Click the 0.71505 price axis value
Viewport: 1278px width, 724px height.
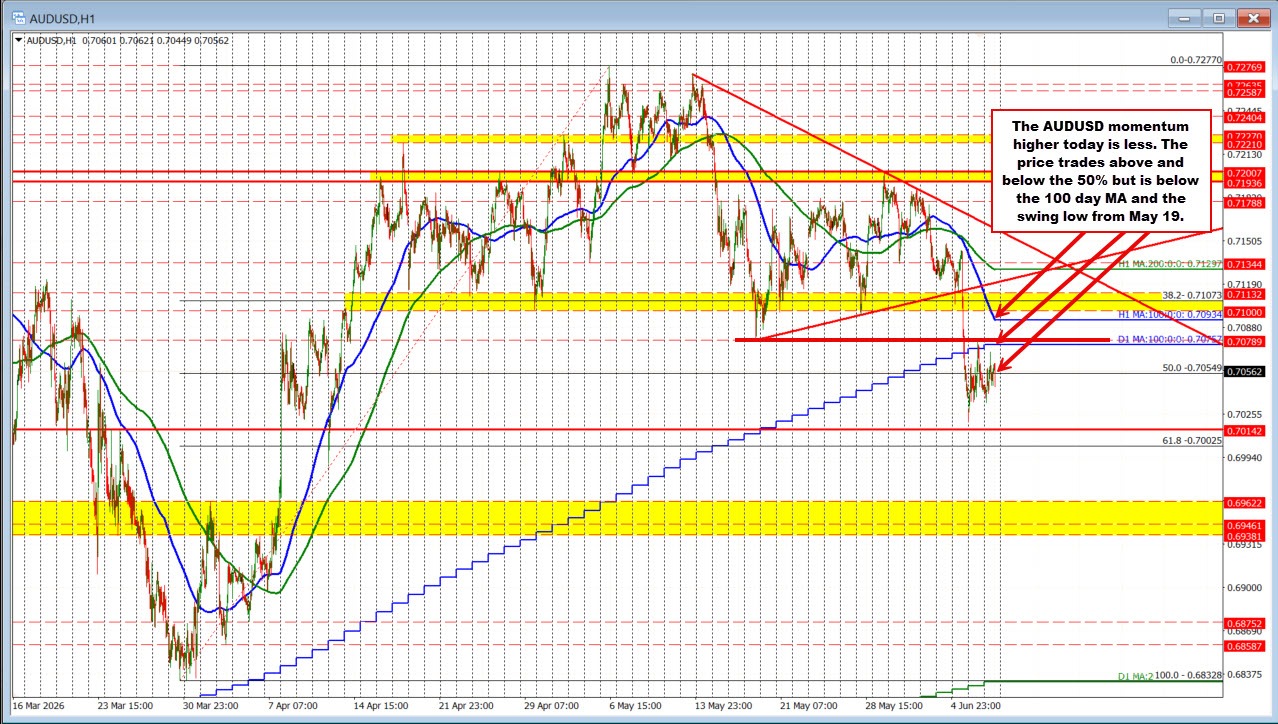point(1243,241)
